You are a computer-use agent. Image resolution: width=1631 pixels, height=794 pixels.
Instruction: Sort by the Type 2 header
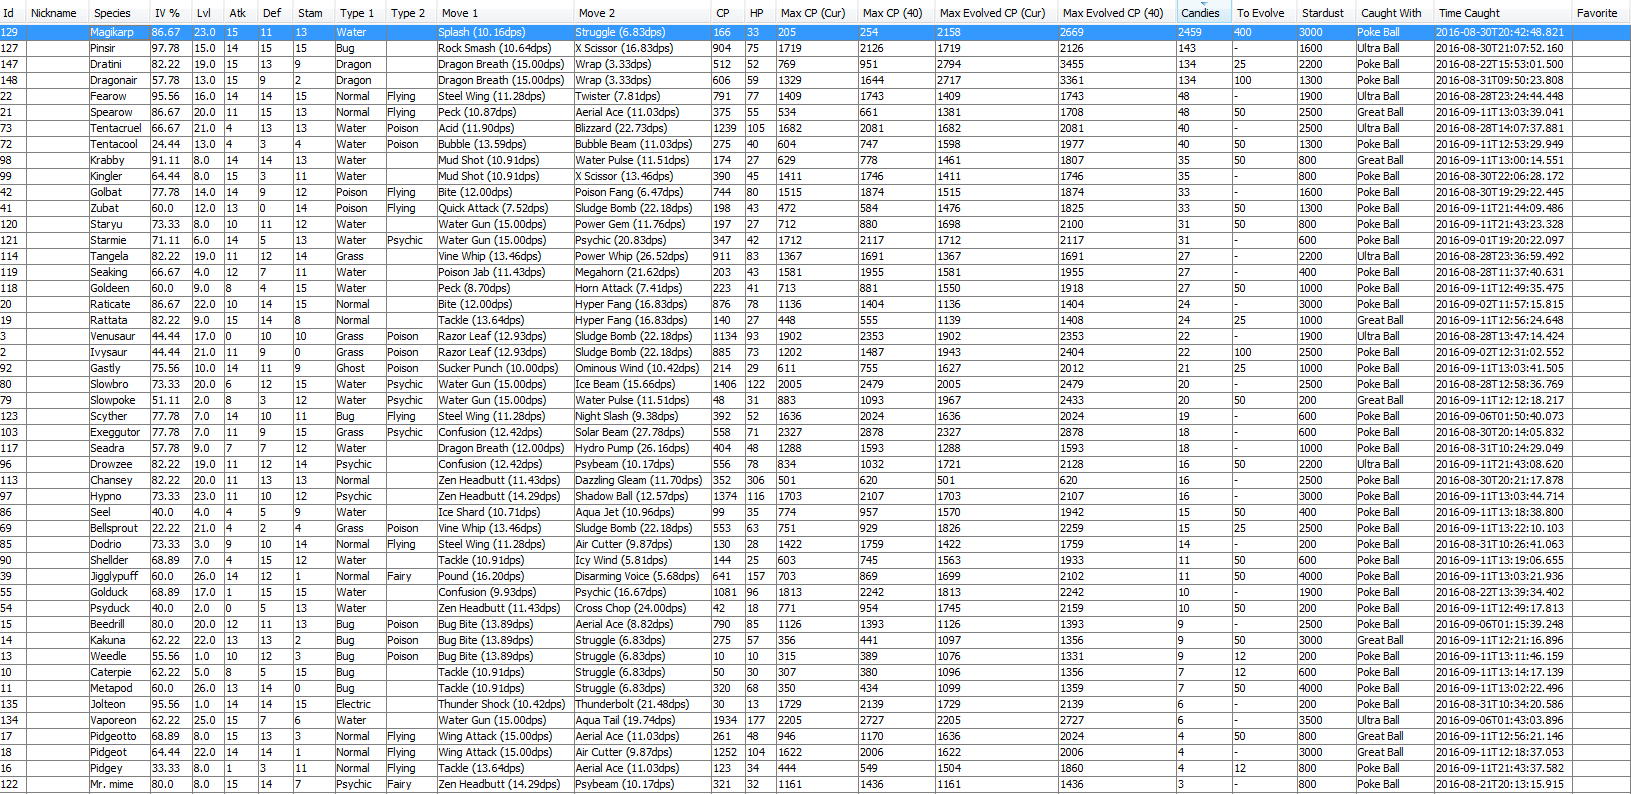coord(410,13)
